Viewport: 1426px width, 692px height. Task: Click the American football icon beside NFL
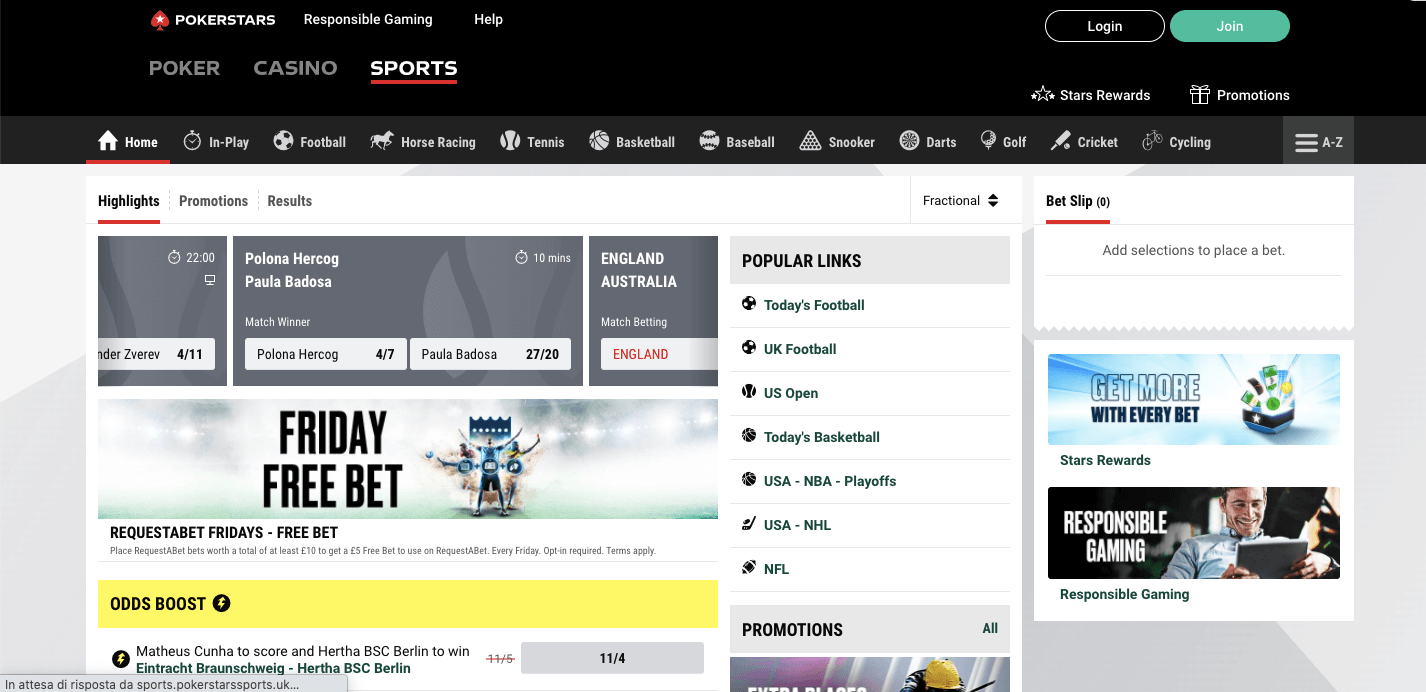749,568
